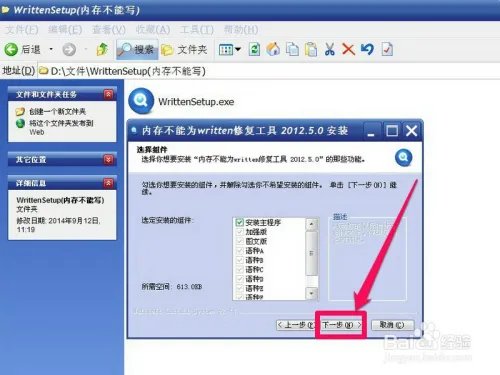Click the 上一步 back button
Screen dimensions: 500x375
click(296, 325)
